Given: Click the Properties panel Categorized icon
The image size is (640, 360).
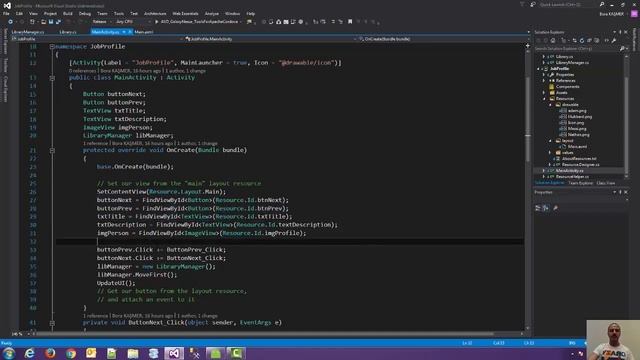Looking at the screenshot, I should pyautogui.click(x=538, y=208).
